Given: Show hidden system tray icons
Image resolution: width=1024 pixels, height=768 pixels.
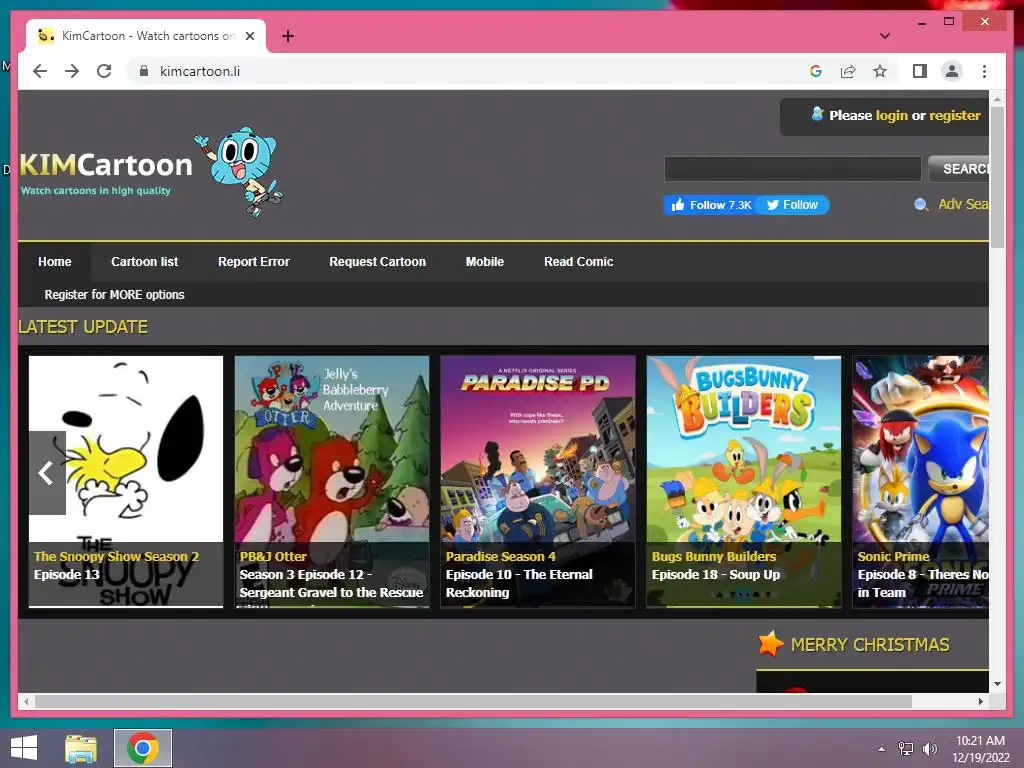Looking at the screenshot, I should coord(882,749).
